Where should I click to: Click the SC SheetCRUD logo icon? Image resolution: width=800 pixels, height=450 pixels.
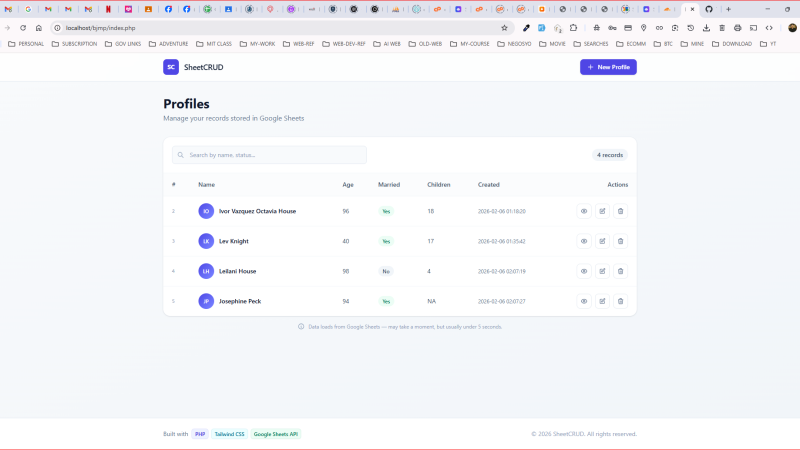(171, 67)
